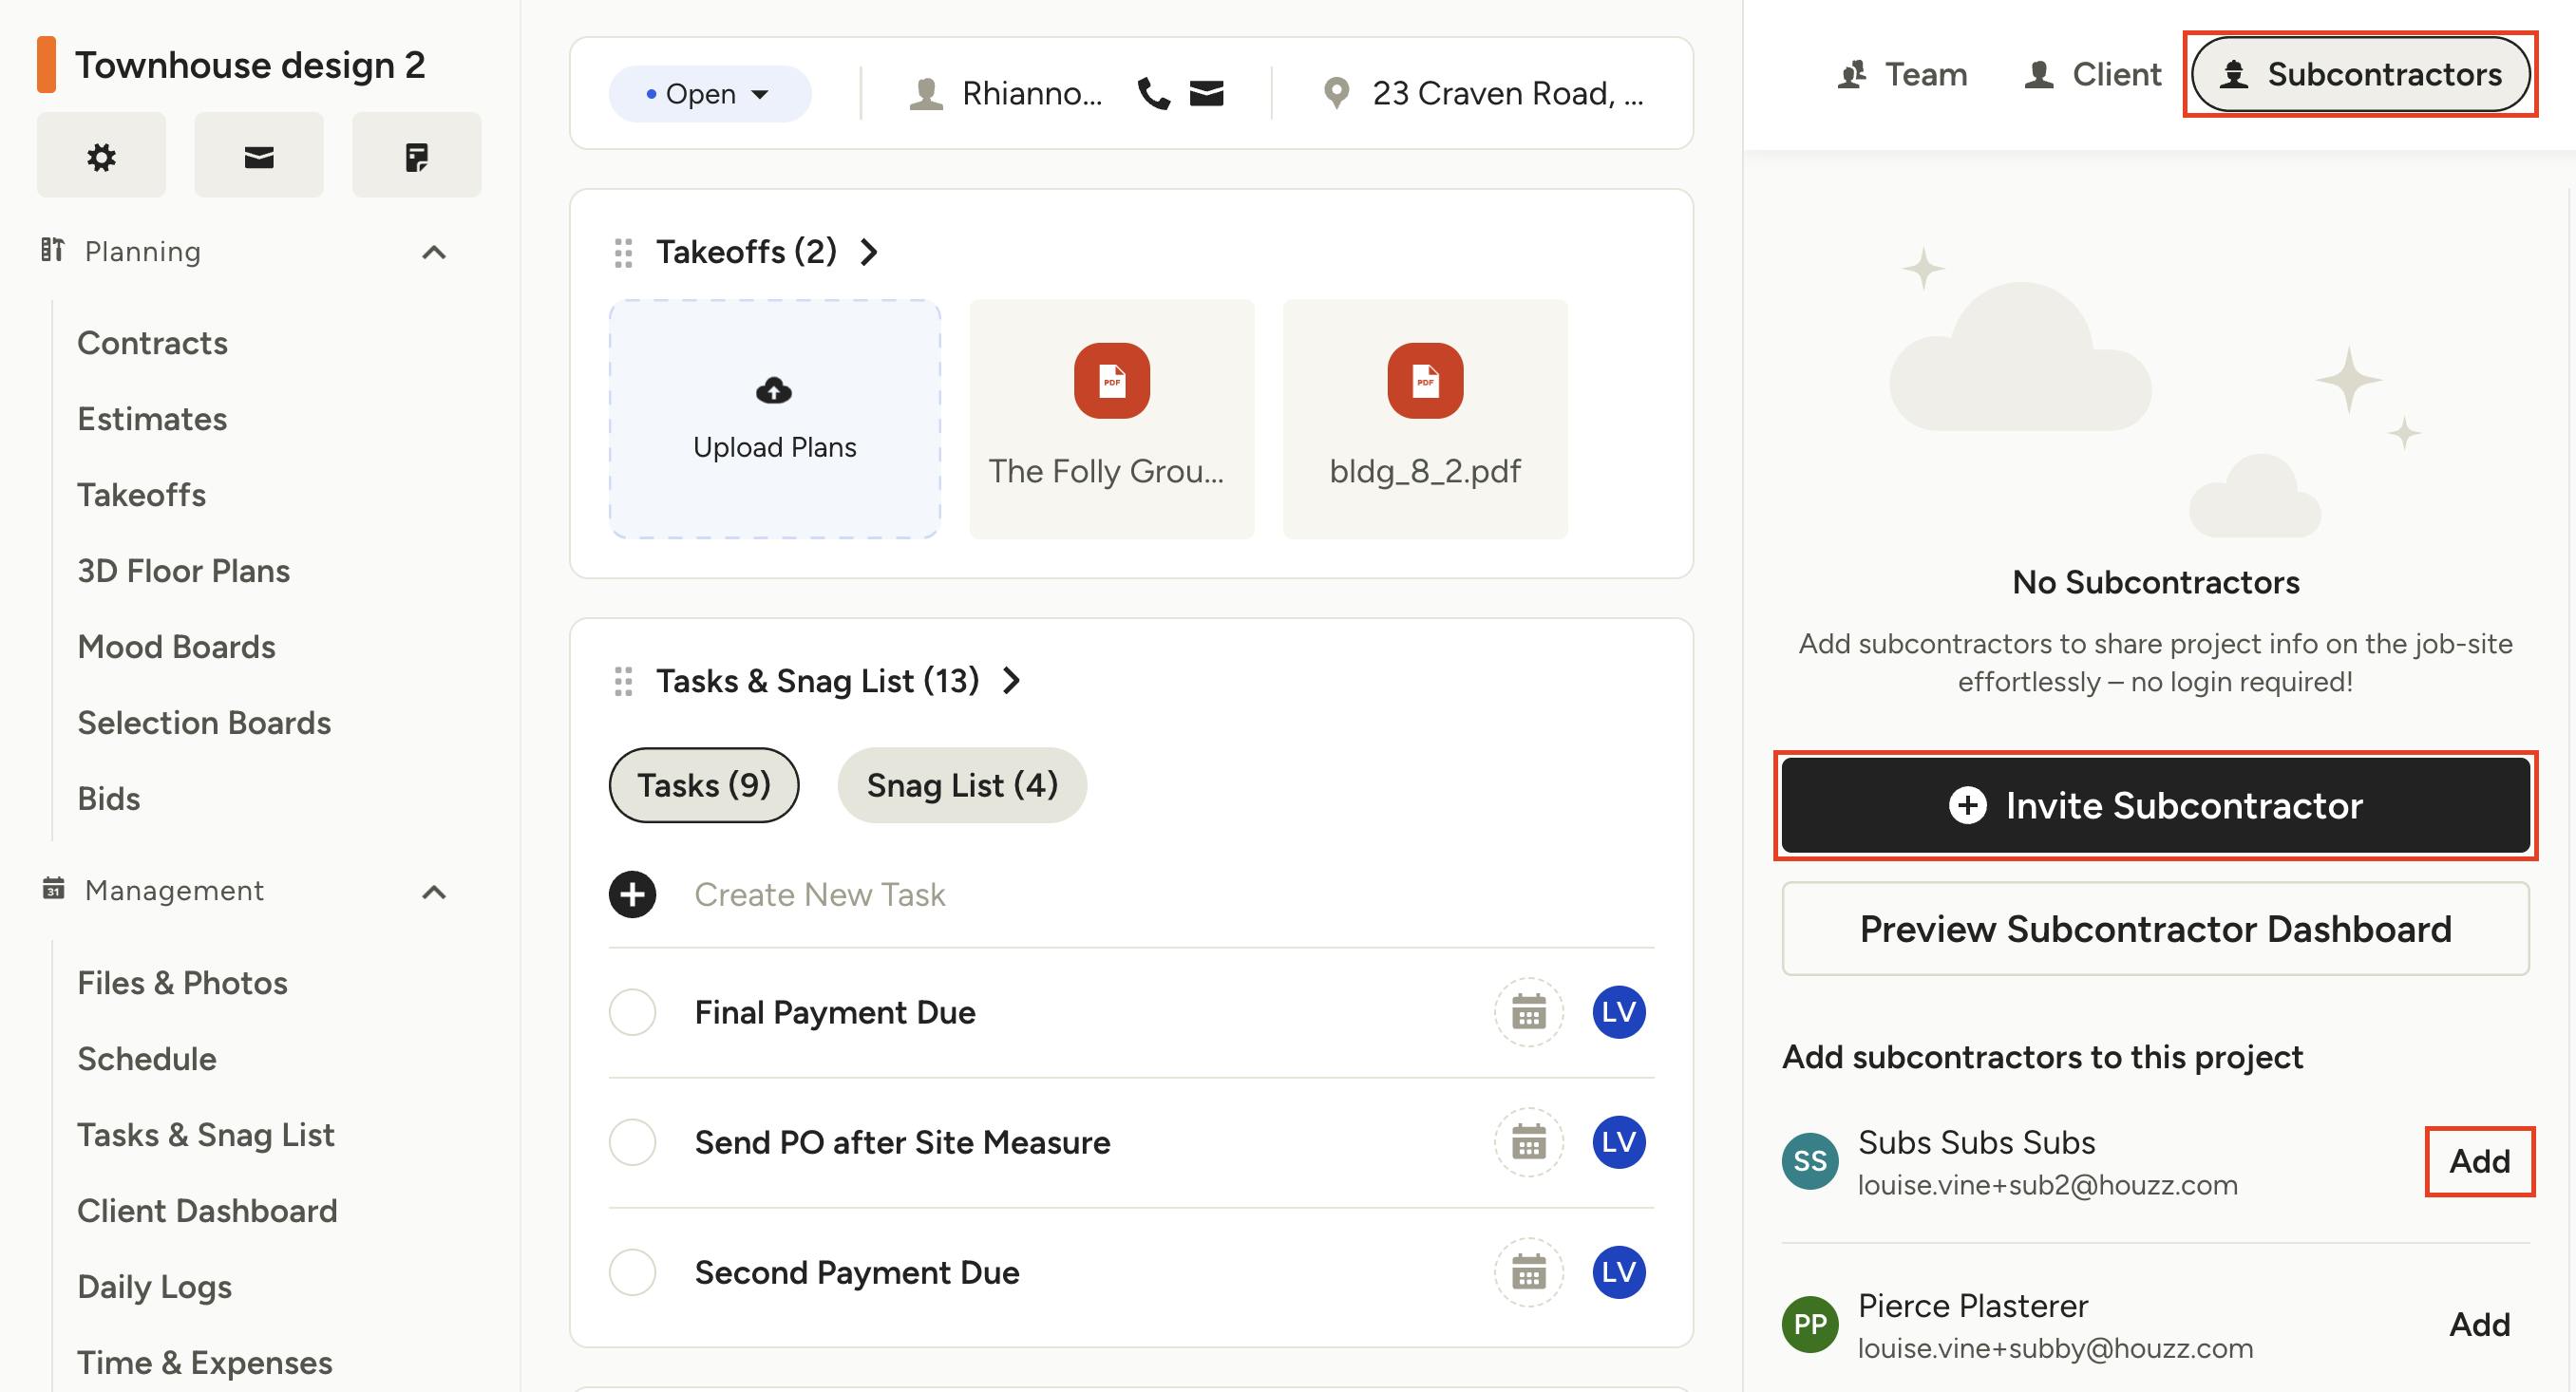
Task: Add Subs Subs Subs to project
Action: point(2478,1161)
